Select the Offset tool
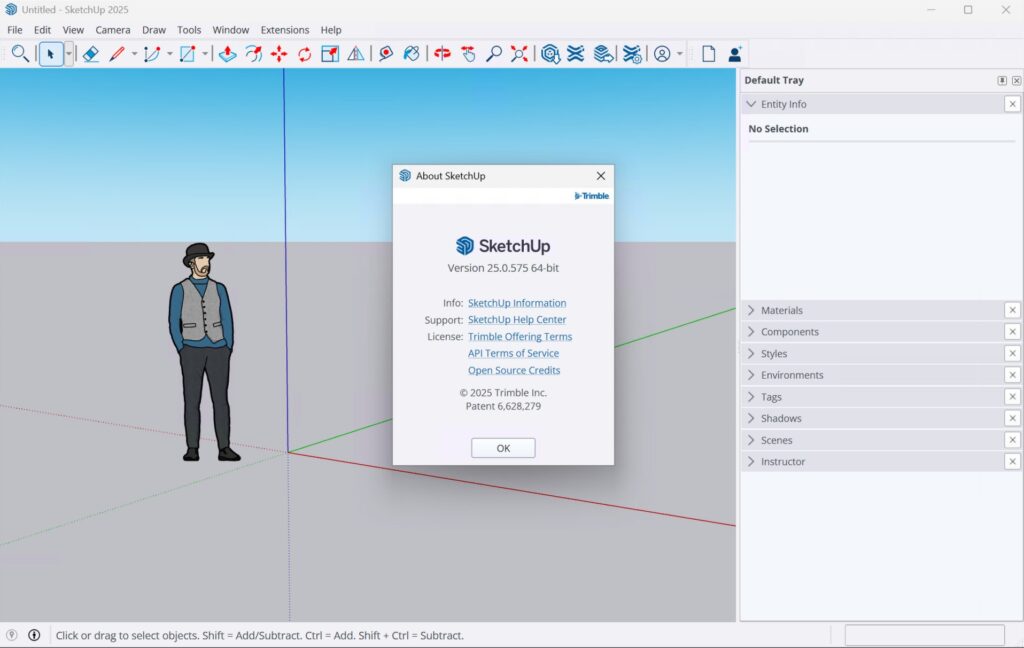This screenshot has height=648, width=1024. [253, 54]
